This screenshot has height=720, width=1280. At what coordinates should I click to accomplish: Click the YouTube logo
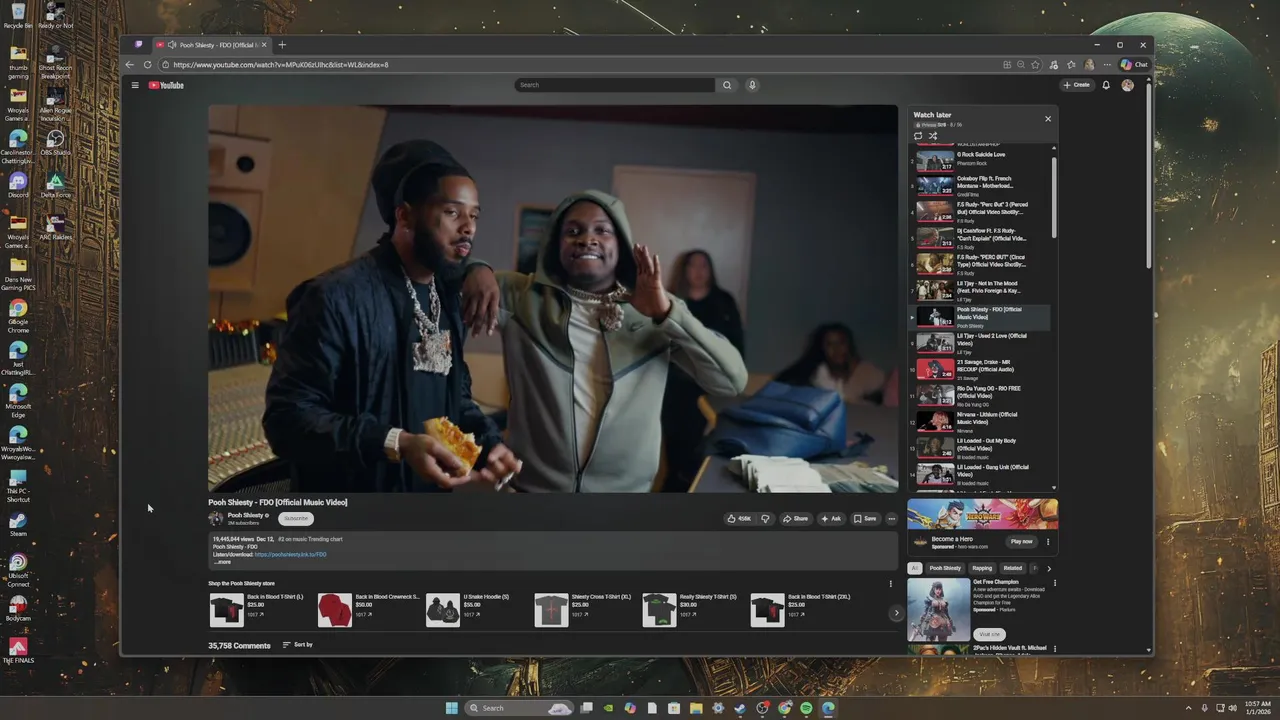click(166, 85)
